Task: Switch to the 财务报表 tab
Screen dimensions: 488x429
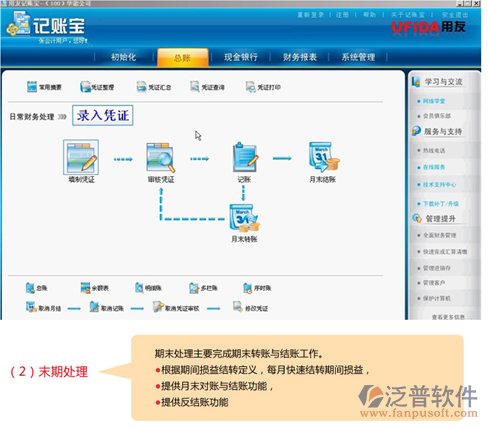Action: pos(300,57)
